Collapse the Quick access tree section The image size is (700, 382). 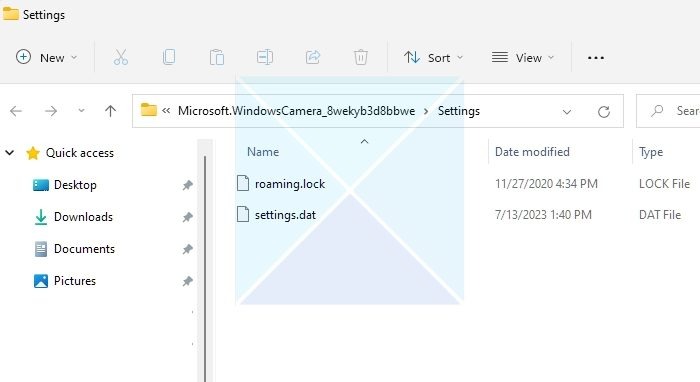click(x=9, y=153)
